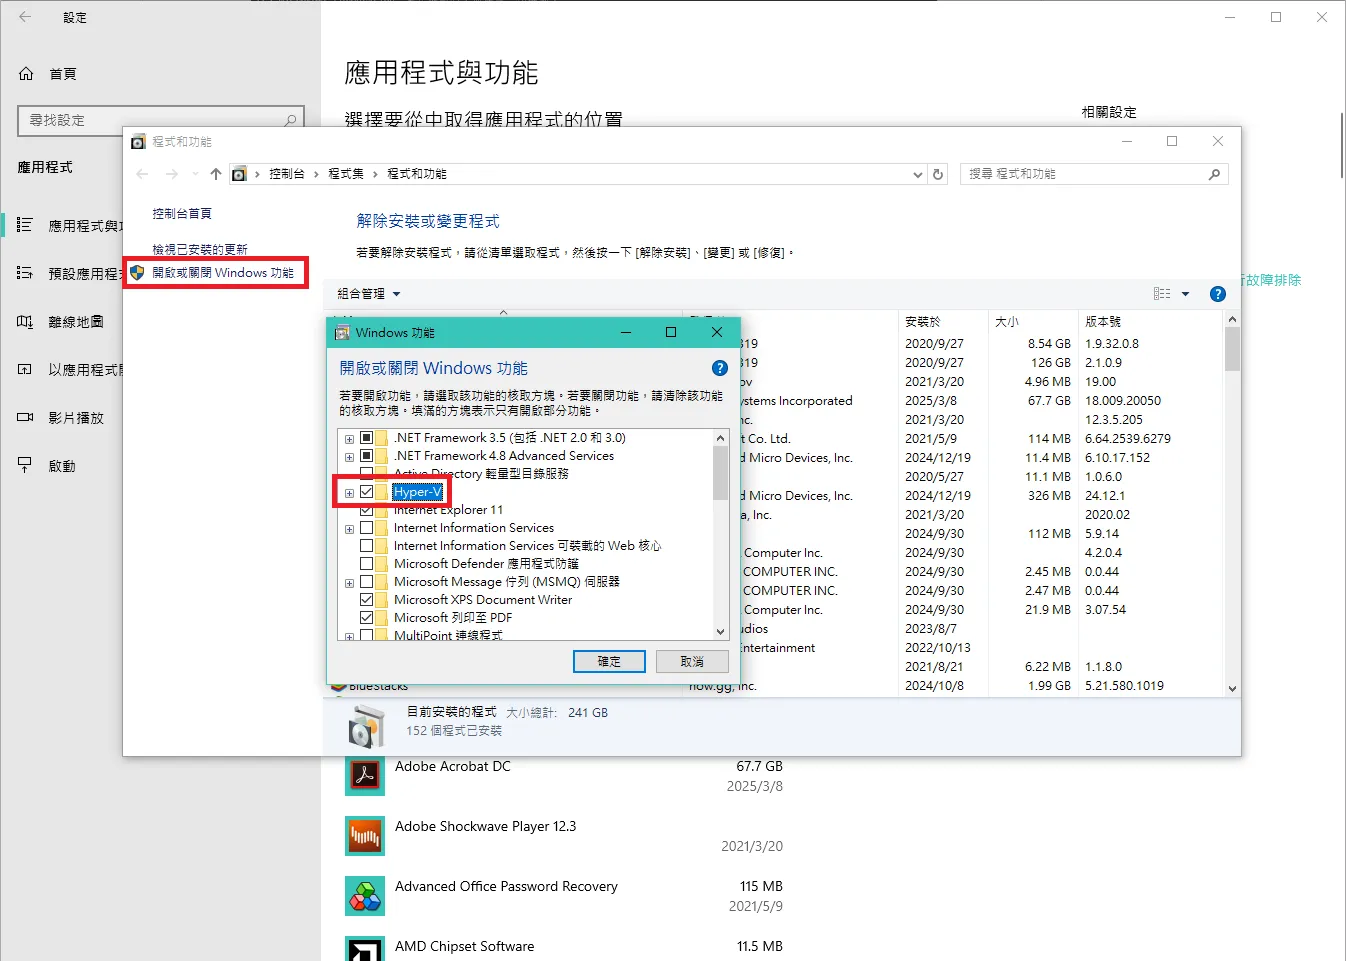Click the Windows 功能 dialog title icon
This screenshot has width=1346, height=961.
[342, 332]
